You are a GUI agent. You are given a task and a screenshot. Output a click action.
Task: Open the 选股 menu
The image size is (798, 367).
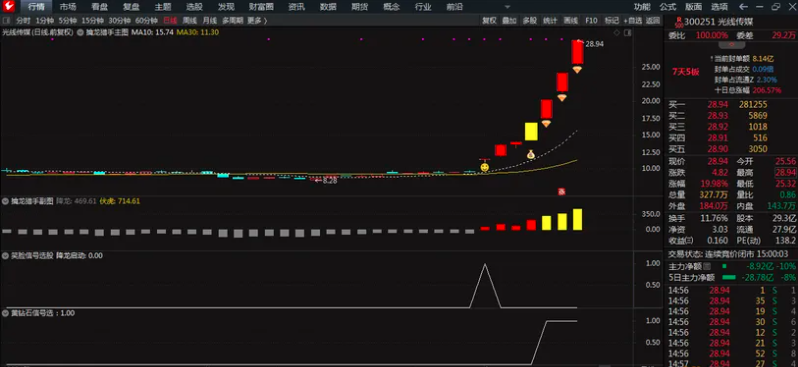tap(194, 7)
